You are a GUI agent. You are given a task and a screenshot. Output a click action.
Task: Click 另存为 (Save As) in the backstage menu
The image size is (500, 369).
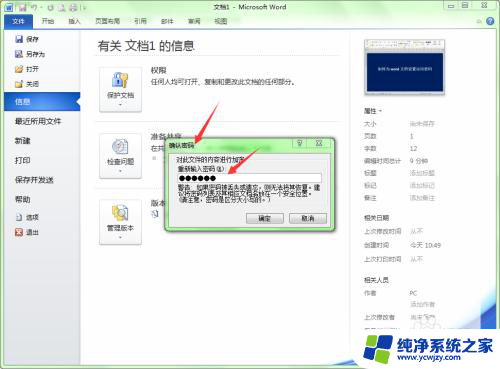tap(30, 54)
